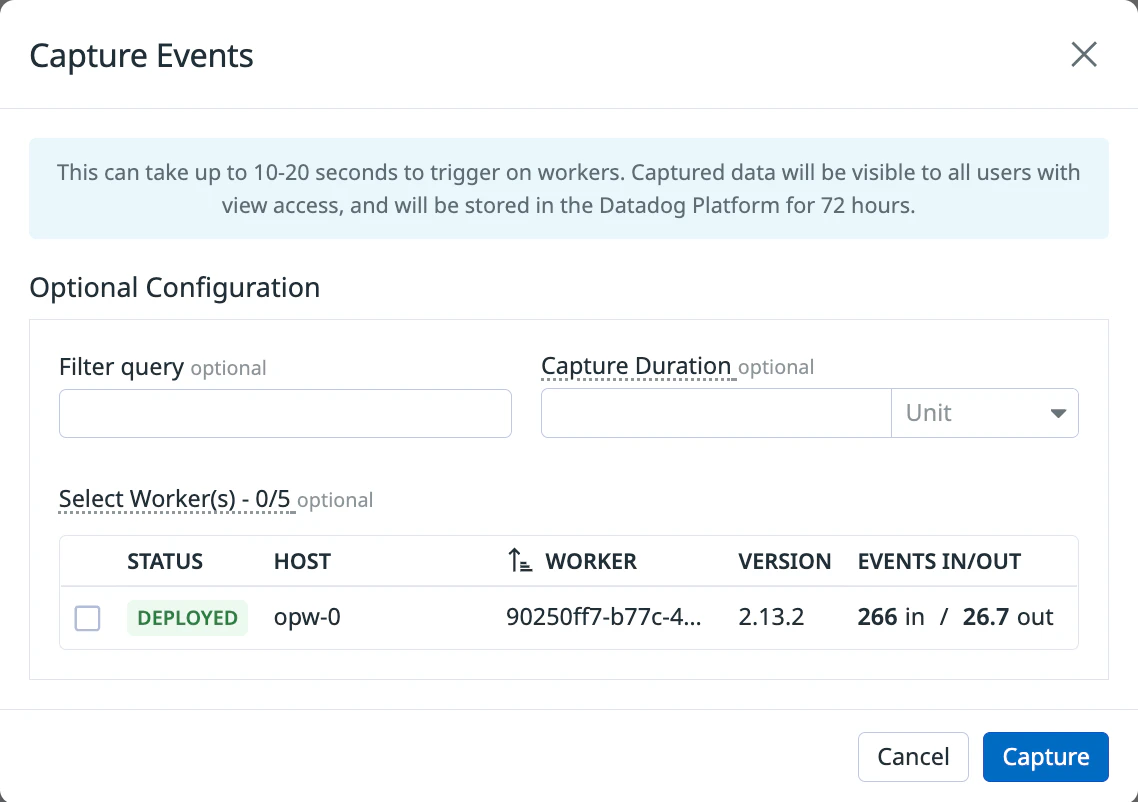Open the Unit dropdown
Screen dimensions: 1138x802
tap(984, 413)
